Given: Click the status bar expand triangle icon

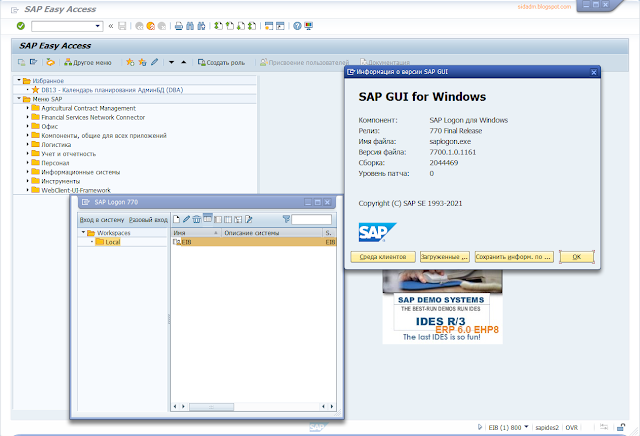Looking at the screenshot, I should 480,427.
